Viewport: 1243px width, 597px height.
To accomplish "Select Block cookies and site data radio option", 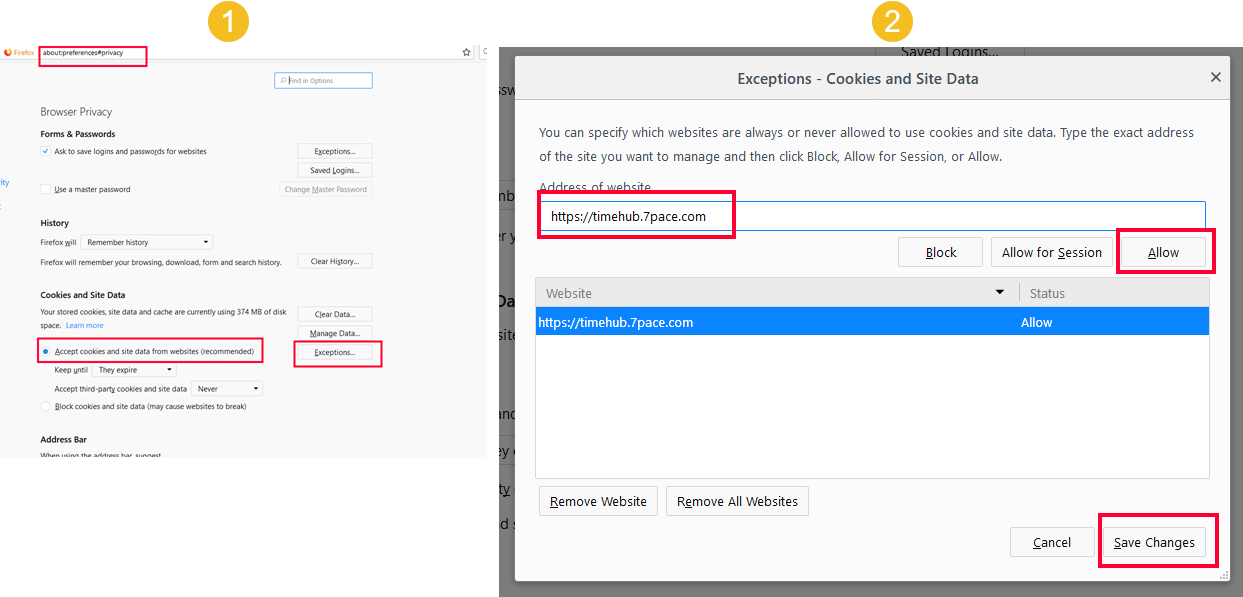I will (45, 407).
